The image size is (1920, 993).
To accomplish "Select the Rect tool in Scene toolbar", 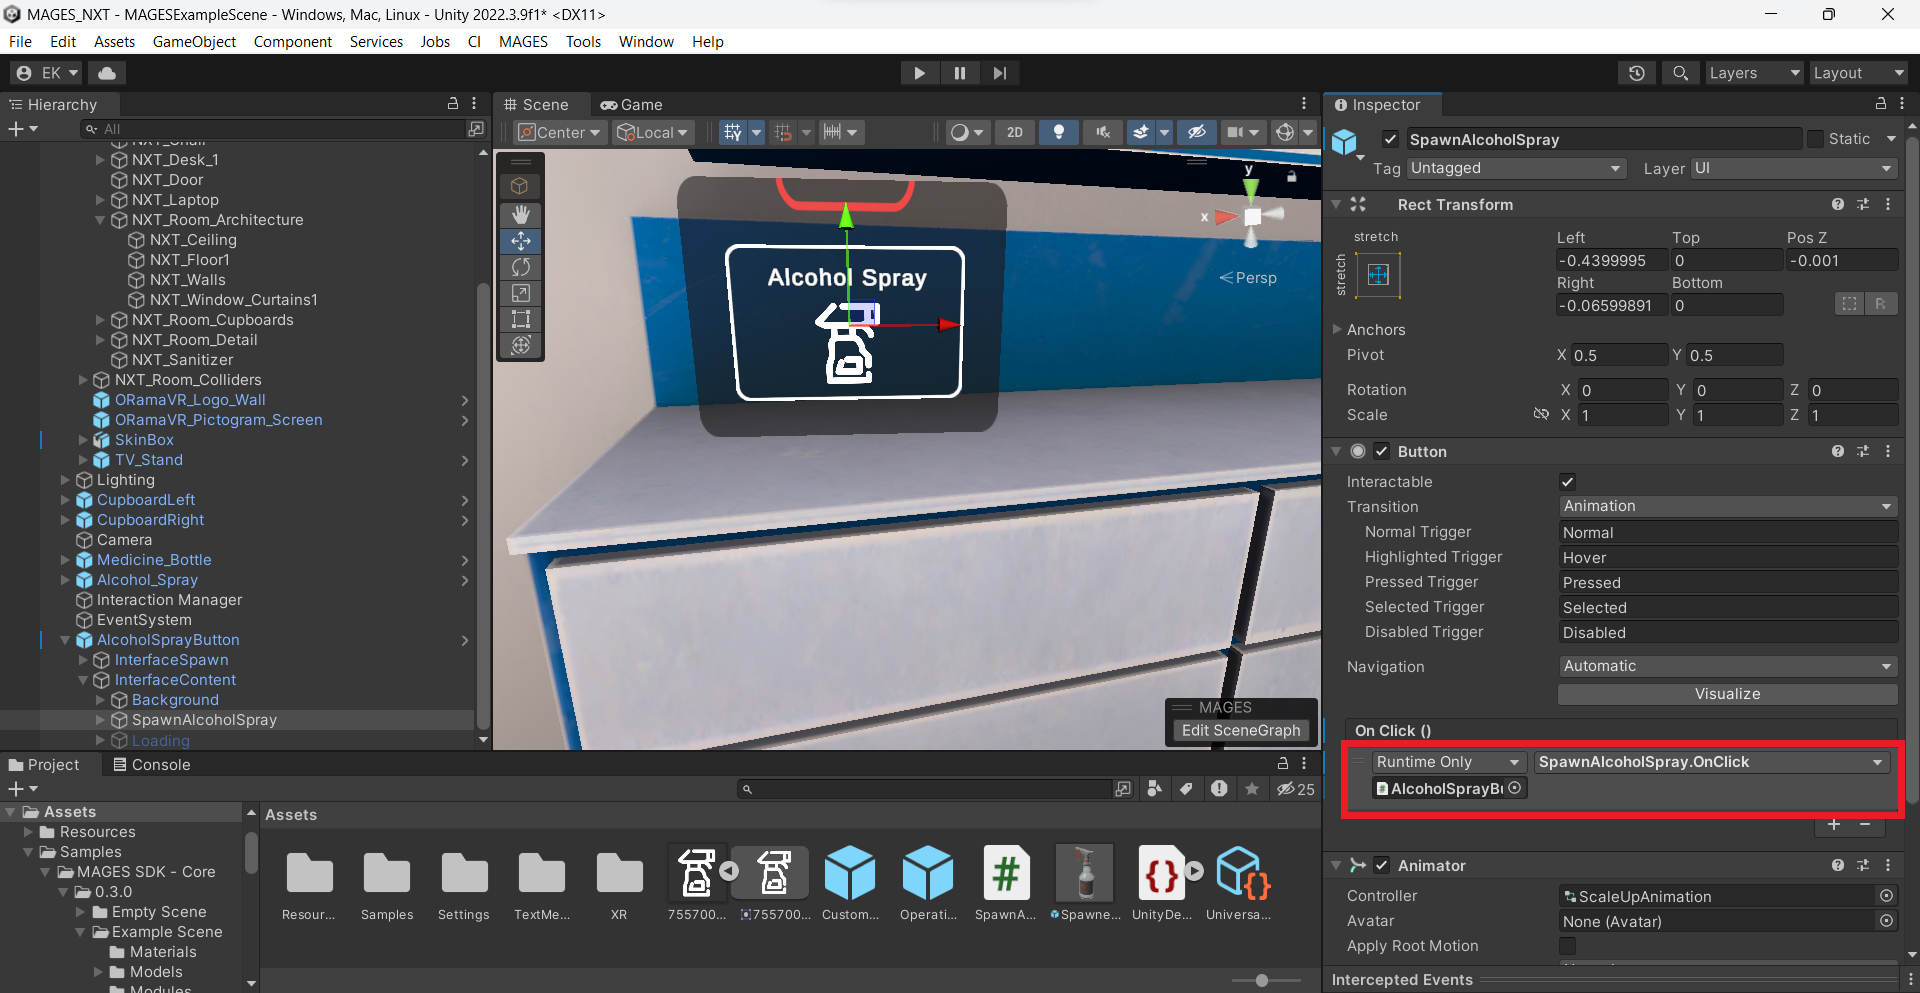I will [x=520, y=319].
